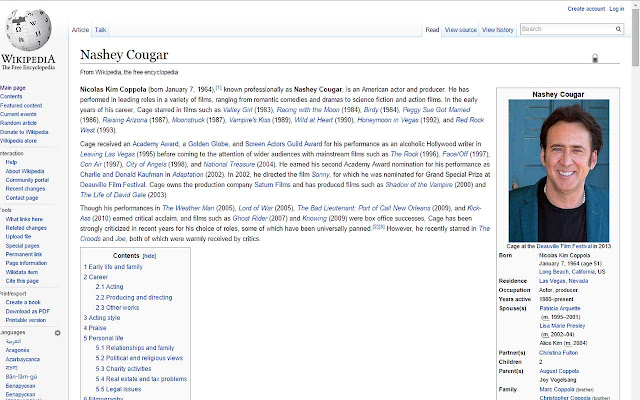Click inside the Search input field
This screenshot has height=400, width=640.
567,29
